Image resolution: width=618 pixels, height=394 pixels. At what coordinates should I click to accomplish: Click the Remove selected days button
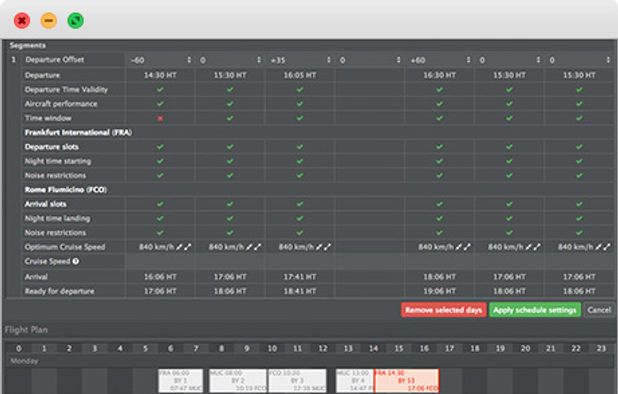[443, 310]
